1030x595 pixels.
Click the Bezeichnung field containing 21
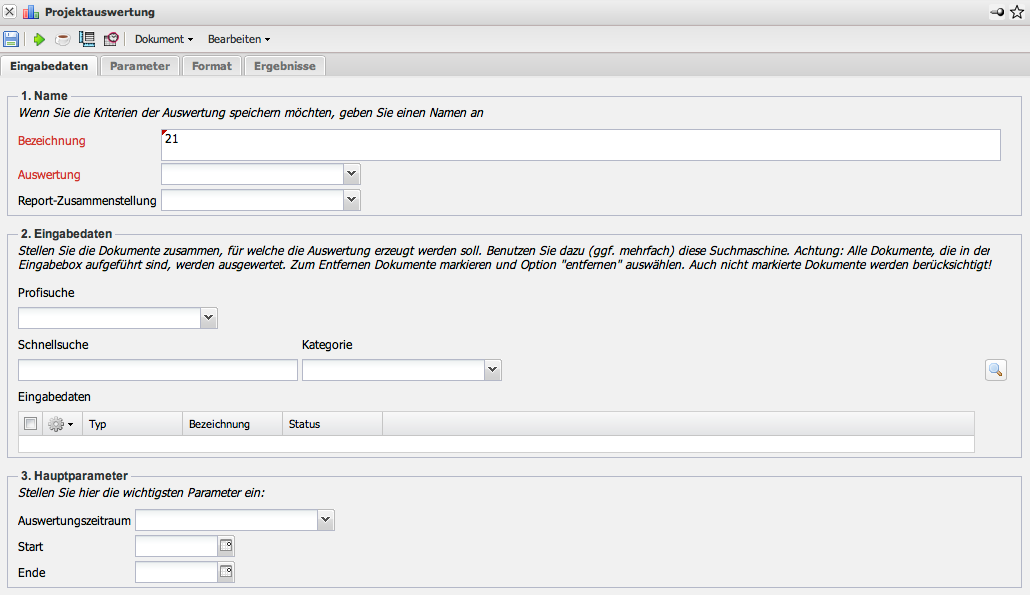581,144
